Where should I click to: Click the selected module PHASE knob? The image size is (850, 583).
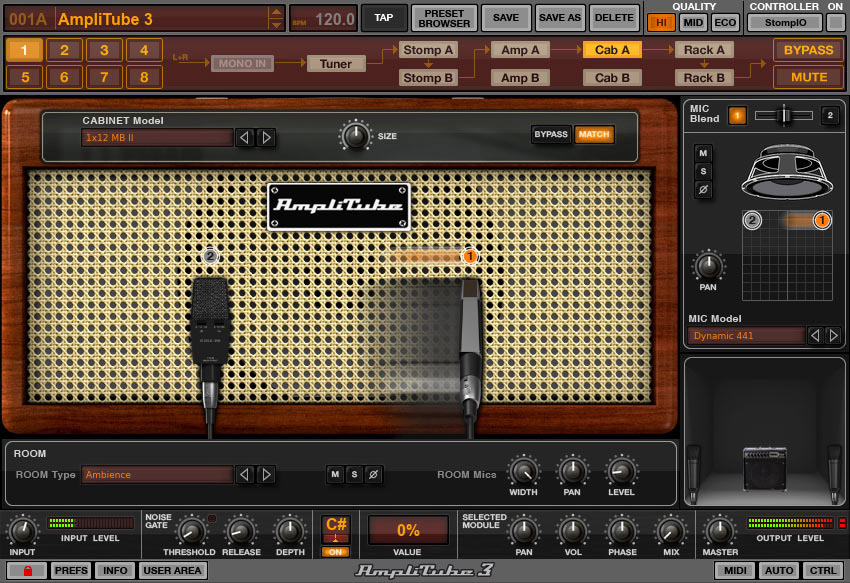coord(622,531)
